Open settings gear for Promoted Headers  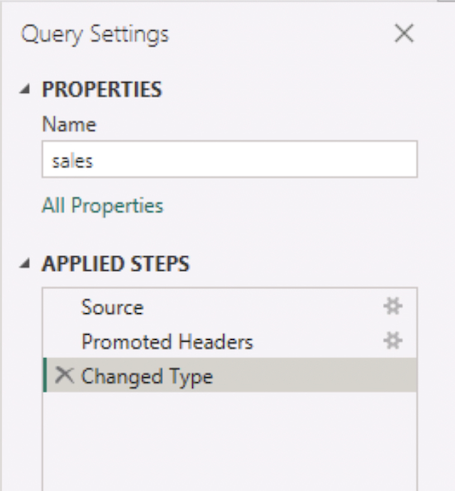click(x=393, y=341)
